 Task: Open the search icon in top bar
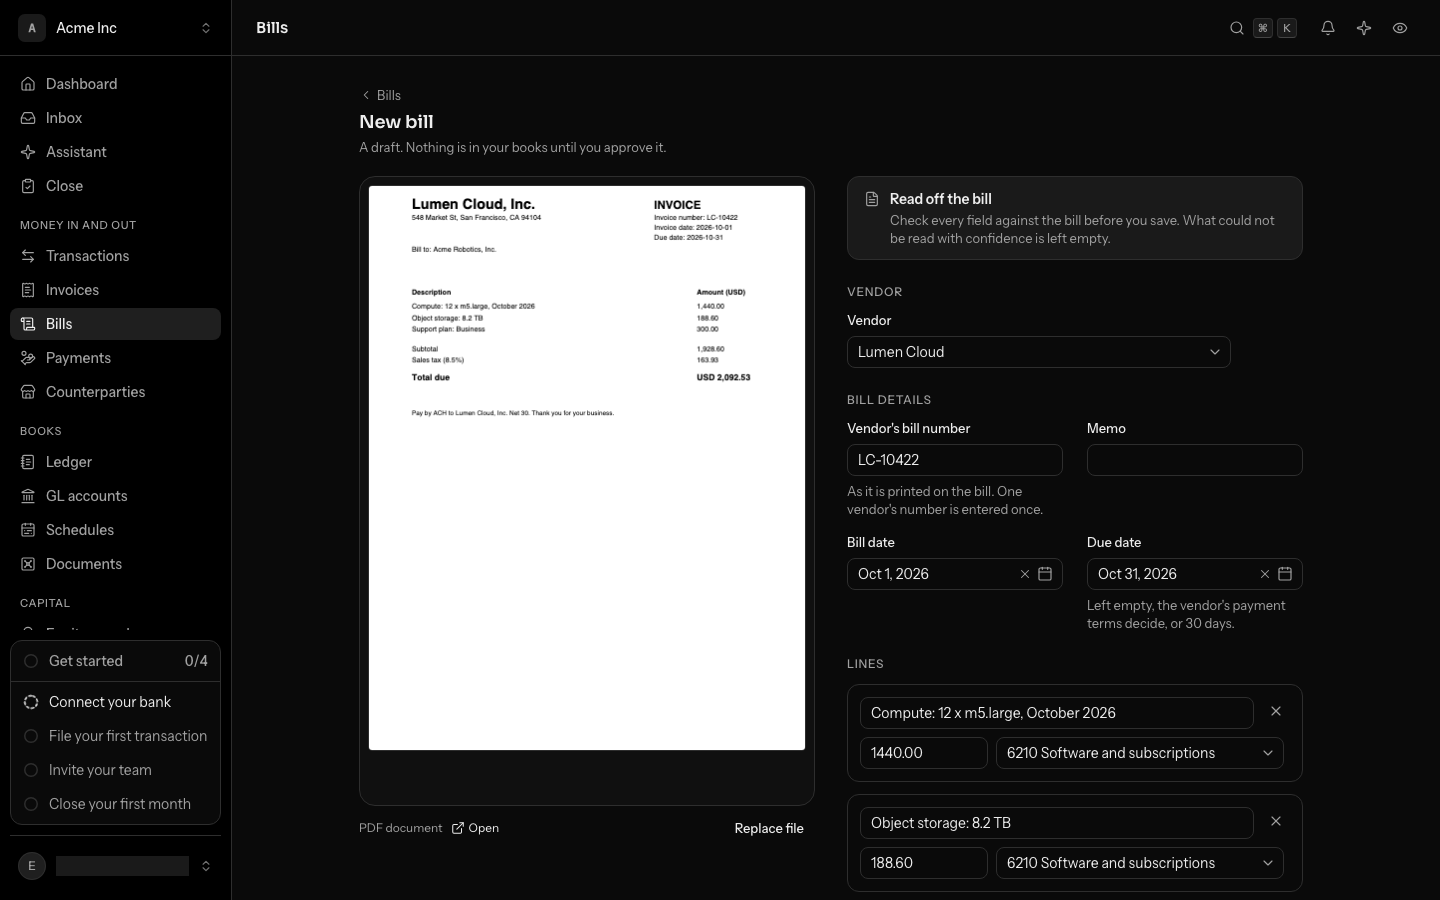[1237, 28]
